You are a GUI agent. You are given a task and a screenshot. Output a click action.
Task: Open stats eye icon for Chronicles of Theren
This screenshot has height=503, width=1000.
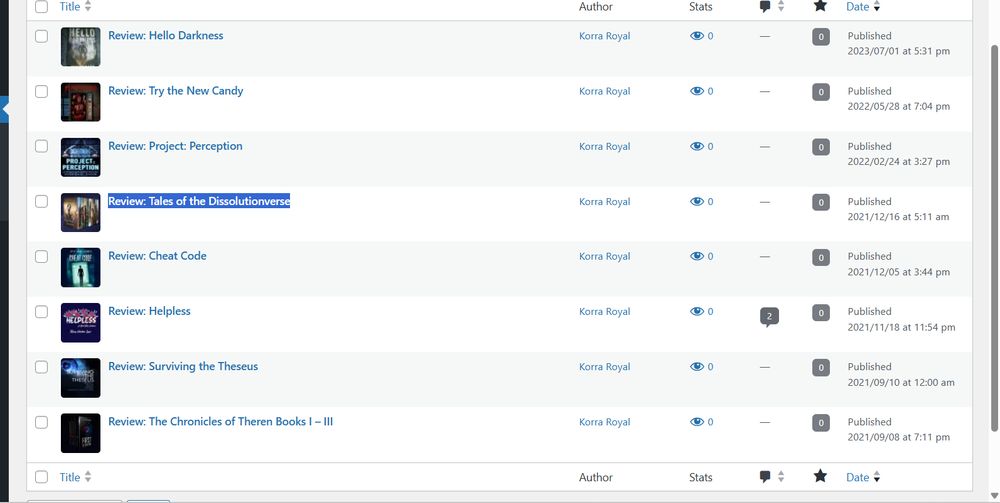[x=696, y=422]
